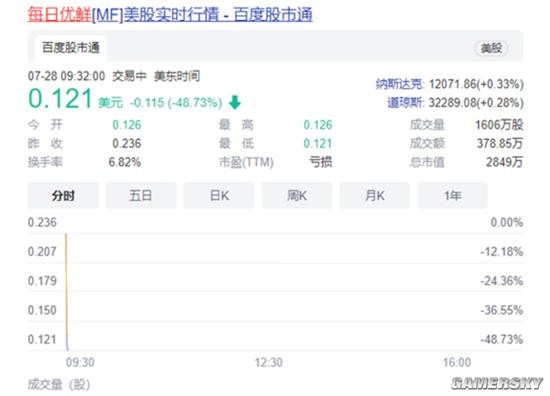Switch chart to 五日 view

tap(141, 195)
